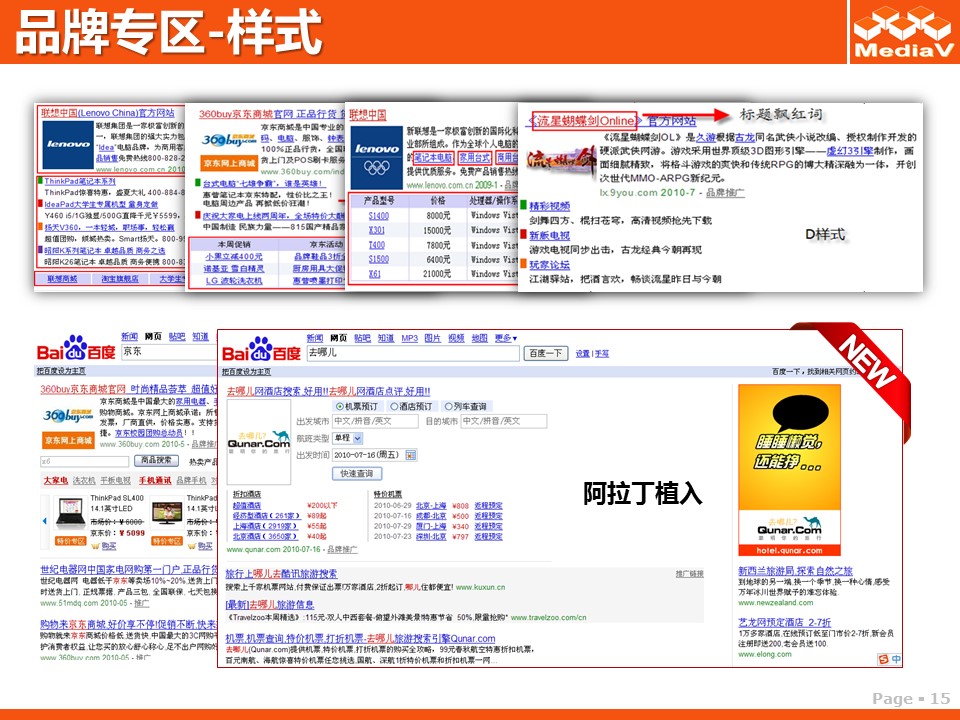This screenshot has height=720, width=960.
Task: Select the 机票预订 radio button
Action: [x=340, y=407]
